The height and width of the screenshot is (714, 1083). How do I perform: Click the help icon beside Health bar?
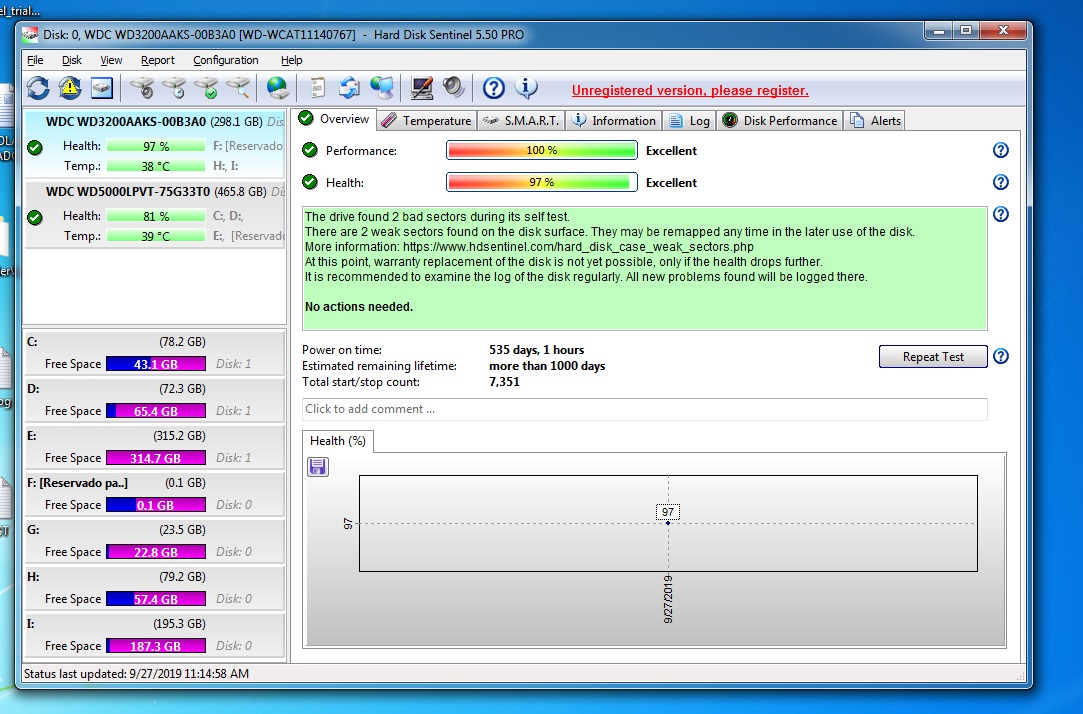[x=1001, y=182]
